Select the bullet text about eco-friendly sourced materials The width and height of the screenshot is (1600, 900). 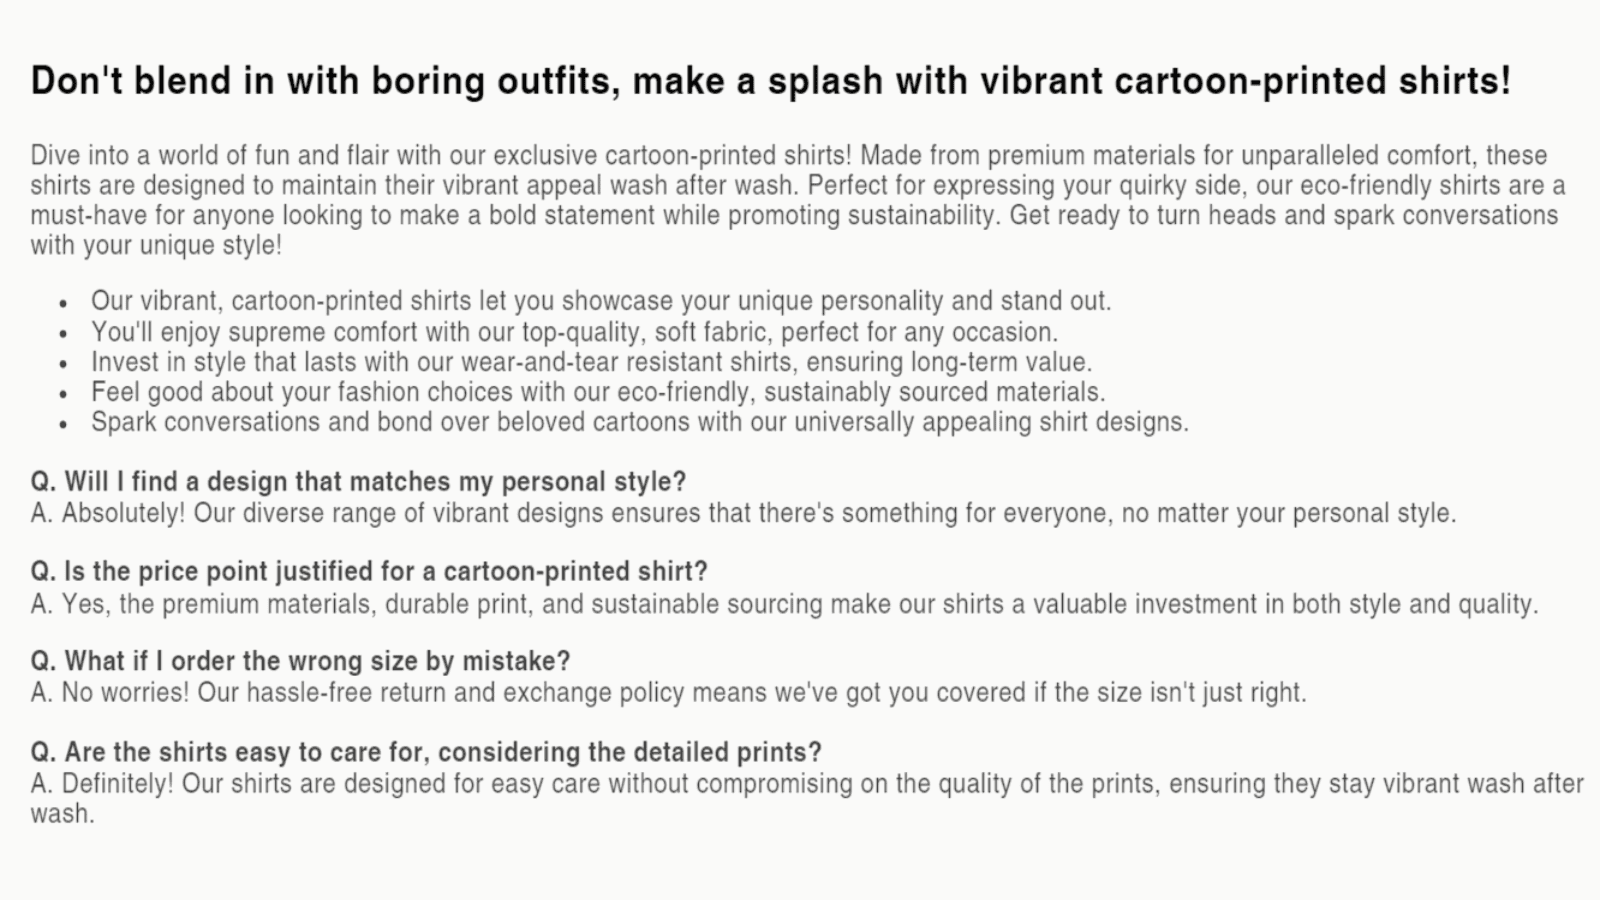598,392
